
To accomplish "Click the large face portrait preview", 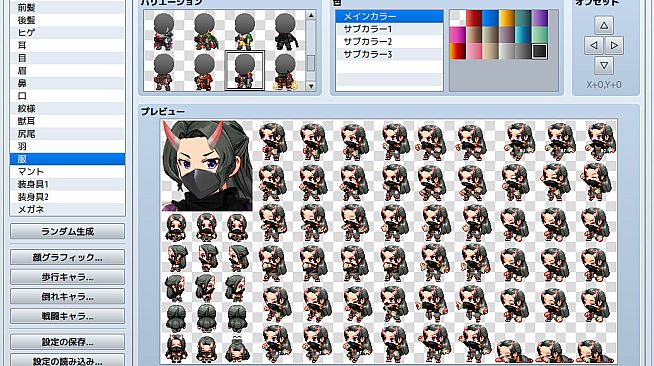I will pyautogui.click(x=207, y=165).
